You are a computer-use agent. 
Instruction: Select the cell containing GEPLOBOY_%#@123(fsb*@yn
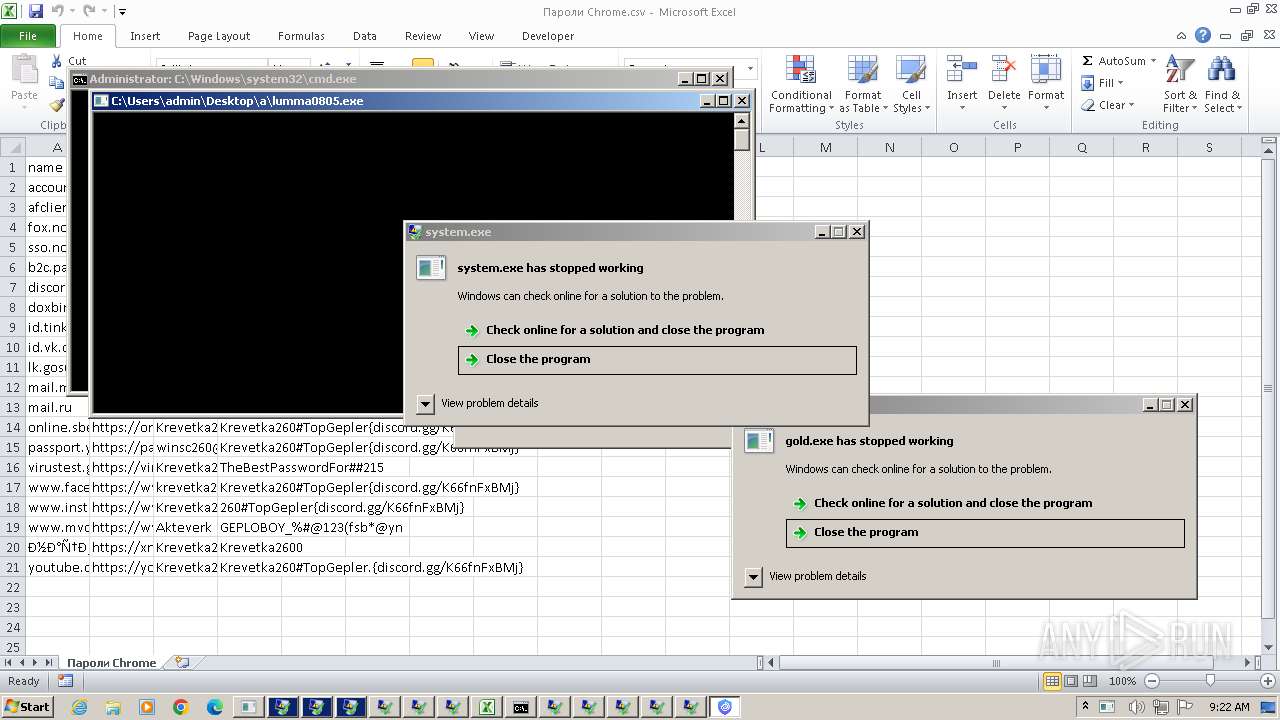click(x=311, y=527)
